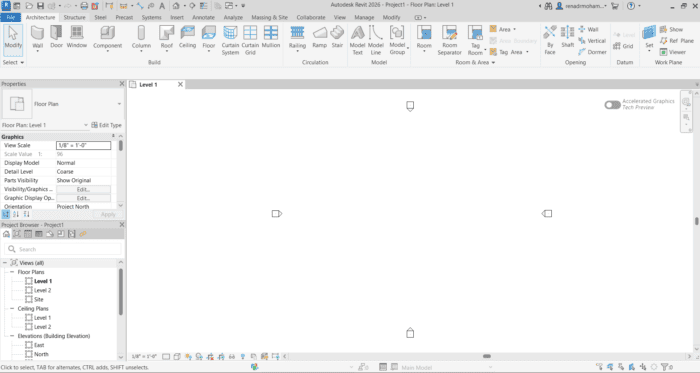Select the Tag Room tool
The width and height of the screenshot is (700, 373).
point(475,40)
